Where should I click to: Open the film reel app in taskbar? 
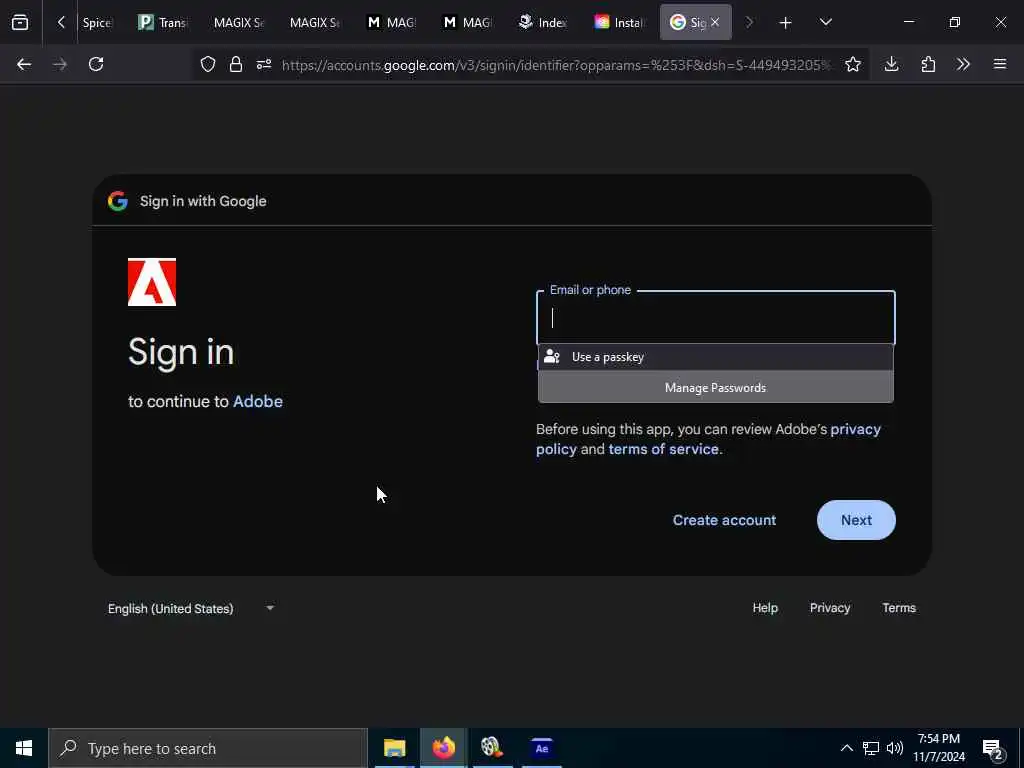(x=492, y=748)
